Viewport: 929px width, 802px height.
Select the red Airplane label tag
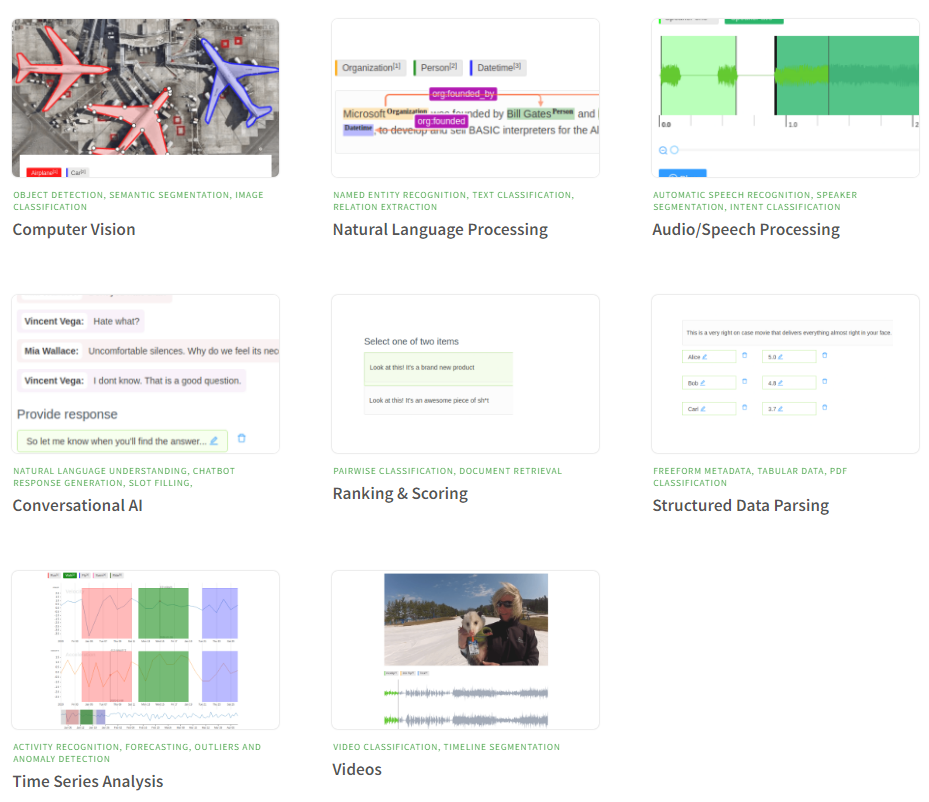point(44,172)
